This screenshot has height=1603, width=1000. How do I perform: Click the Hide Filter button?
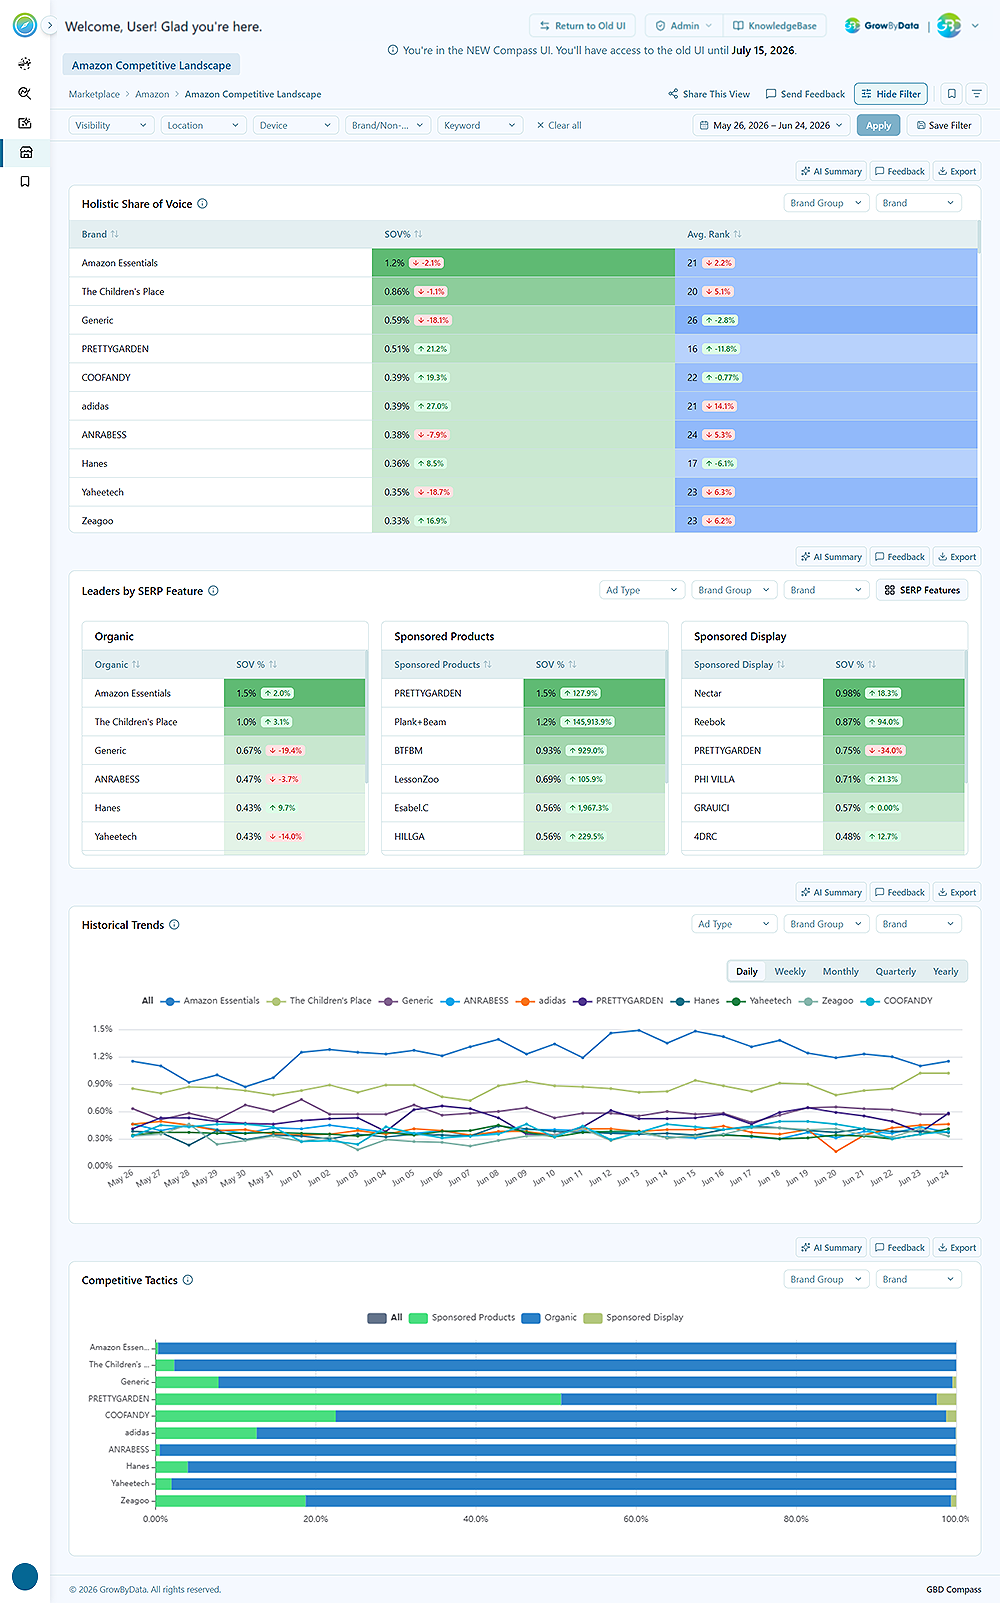[x=891, y=94]
